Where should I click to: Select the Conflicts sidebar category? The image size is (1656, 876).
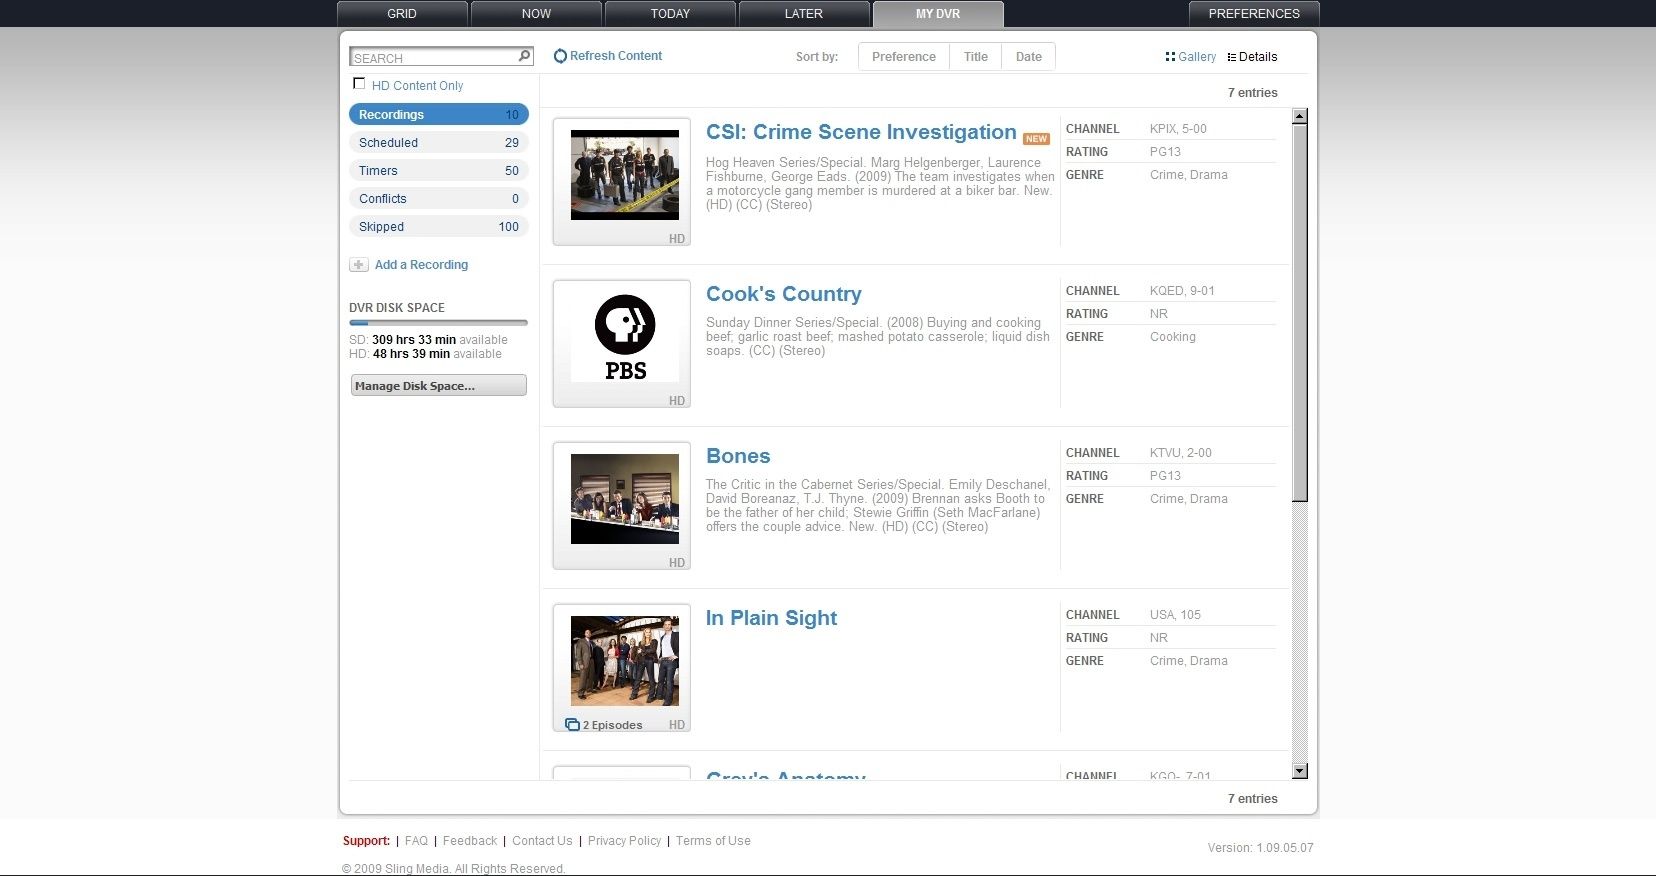point(438,199)
